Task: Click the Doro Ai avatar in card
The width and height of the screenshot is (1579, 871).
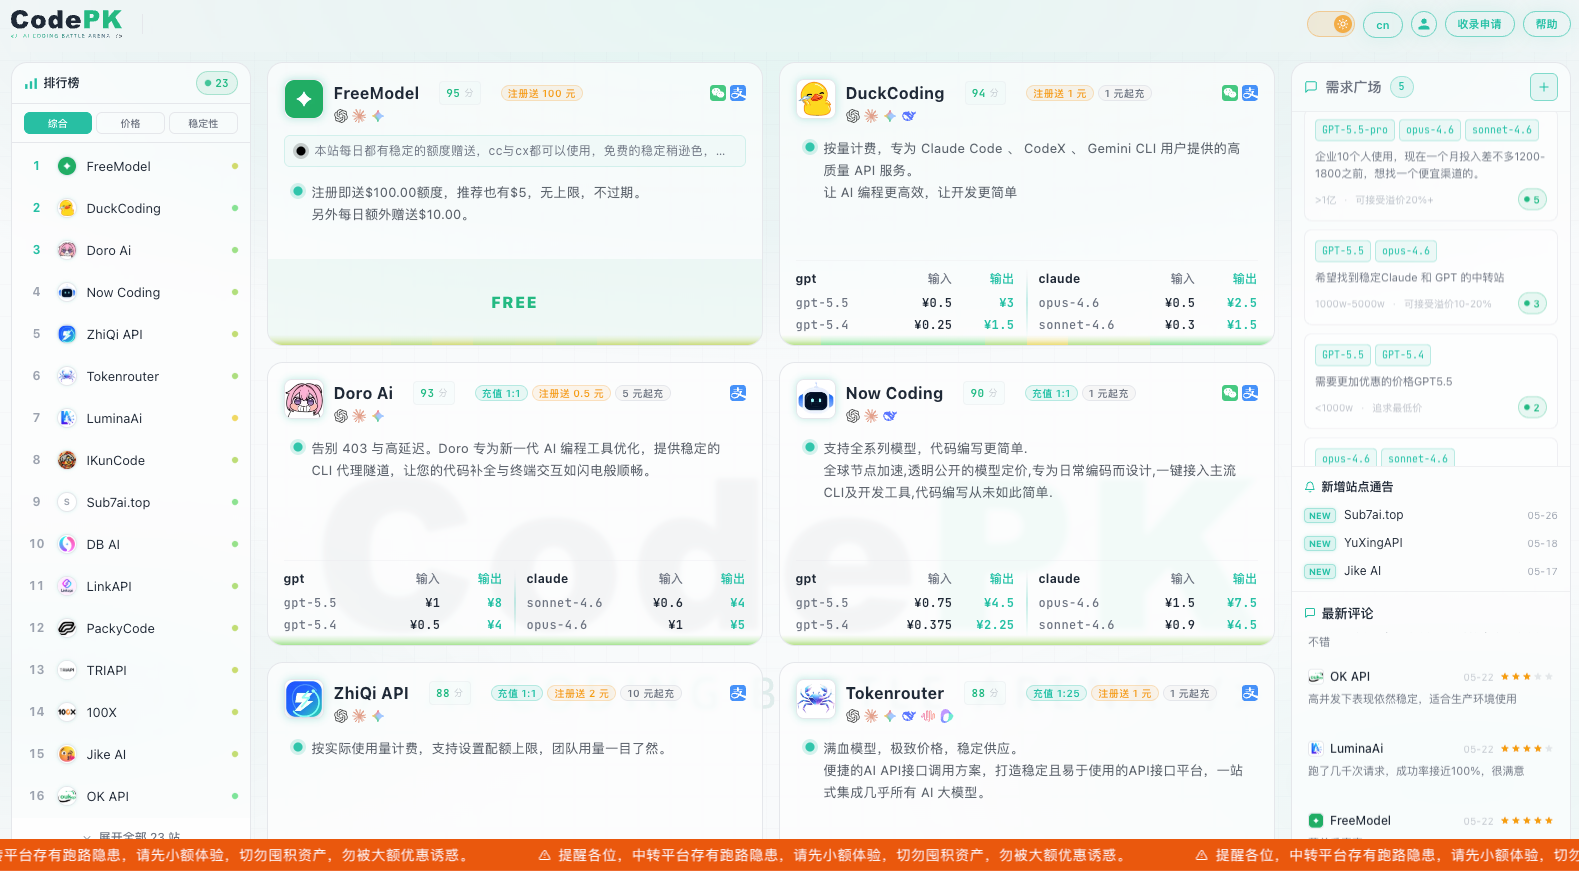Action: 304,399
